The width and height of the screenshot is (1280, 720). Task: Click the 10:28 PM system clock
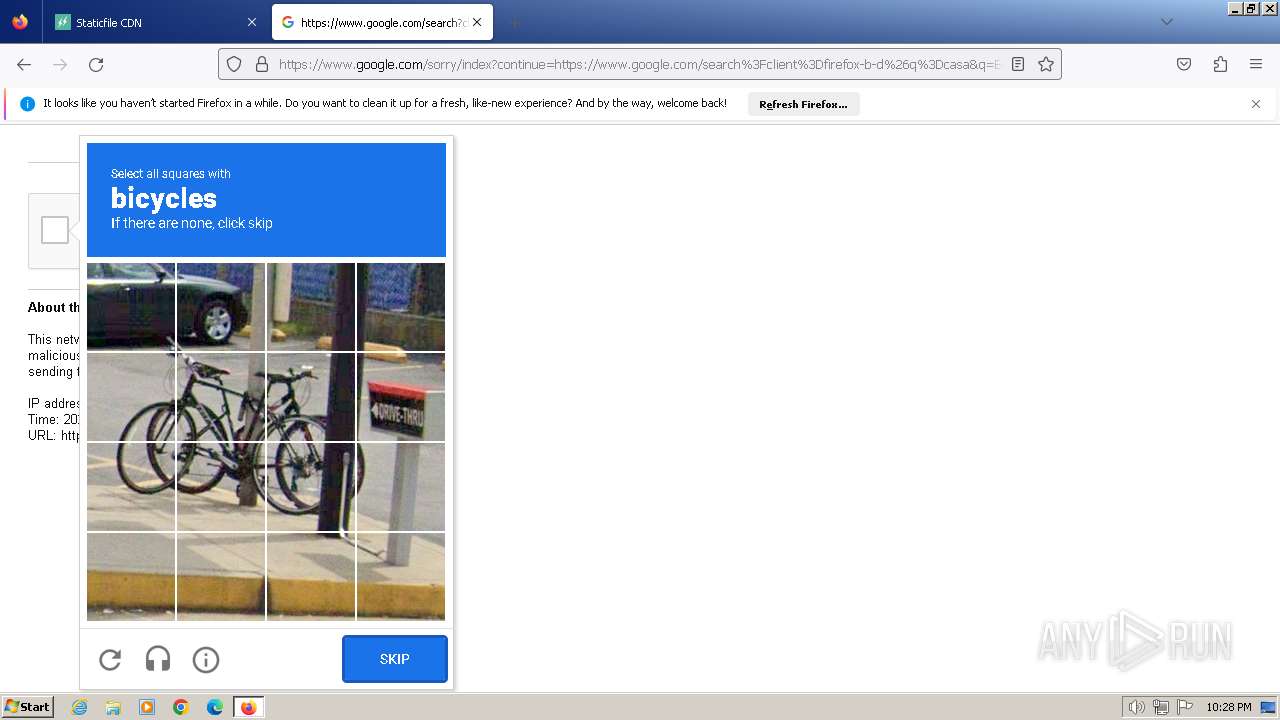coord(1229,707)
